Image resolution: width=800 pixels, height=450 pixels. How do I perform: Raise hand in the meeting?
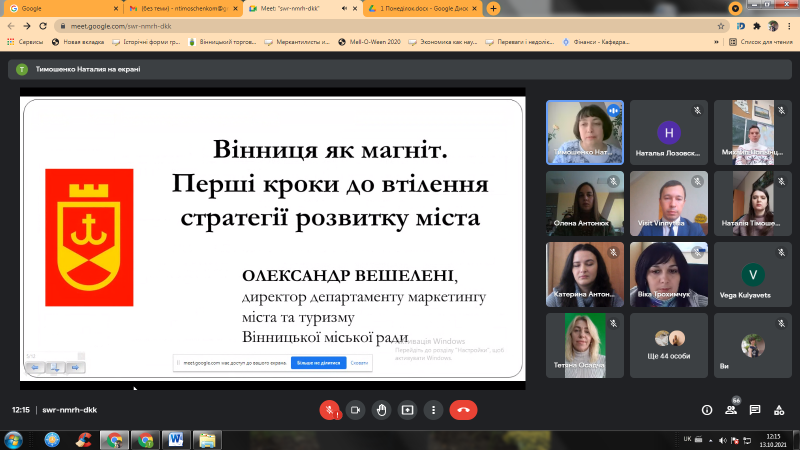(x=382, y=410)
